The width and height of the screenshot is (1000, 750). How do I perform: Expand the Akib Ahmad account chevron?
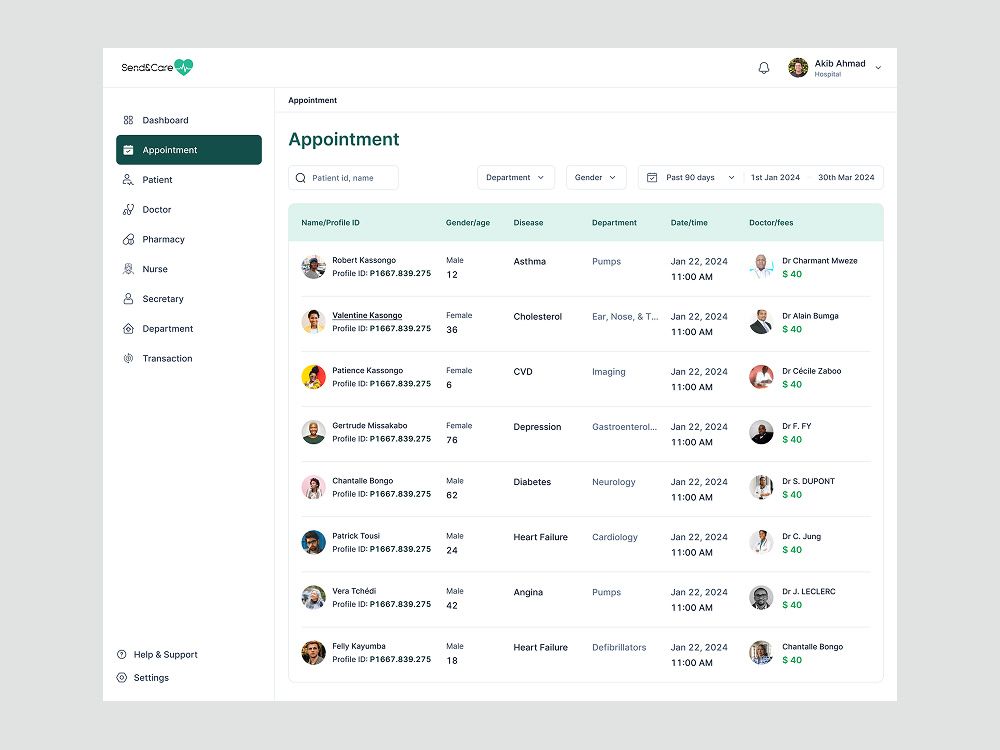[878, 68]
